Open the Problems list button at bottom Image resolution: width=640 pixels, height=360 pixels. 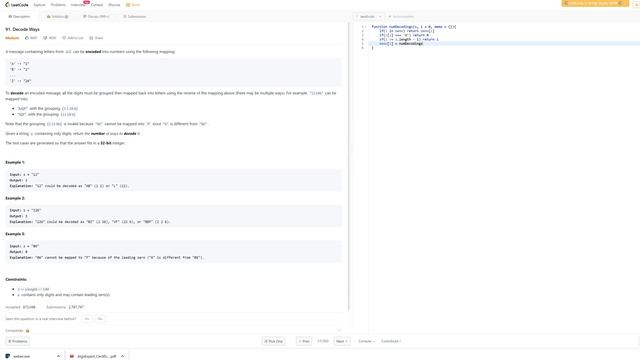click(18, 341)
